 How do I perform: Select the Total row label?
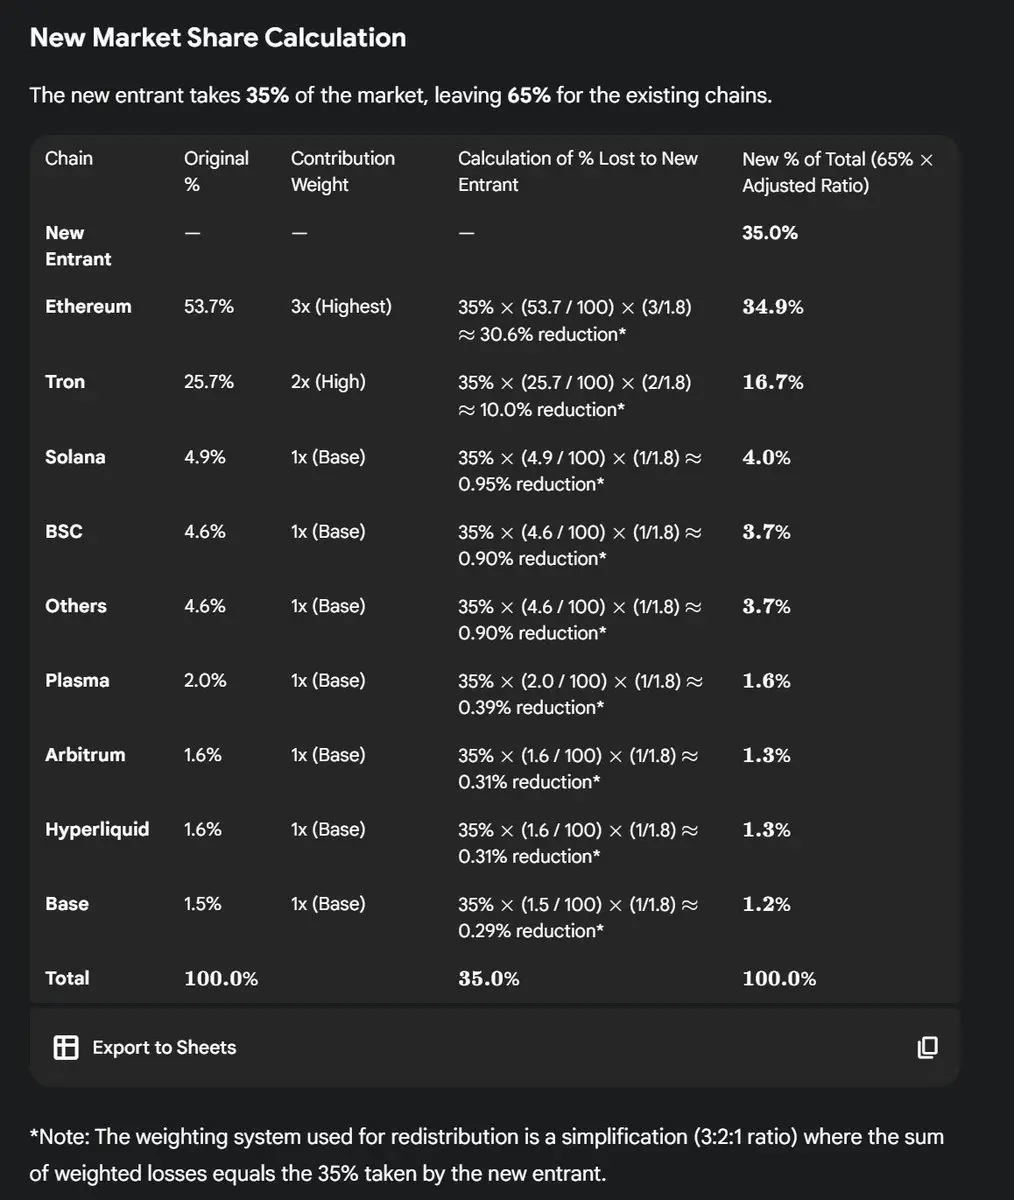tap(67, 978)
